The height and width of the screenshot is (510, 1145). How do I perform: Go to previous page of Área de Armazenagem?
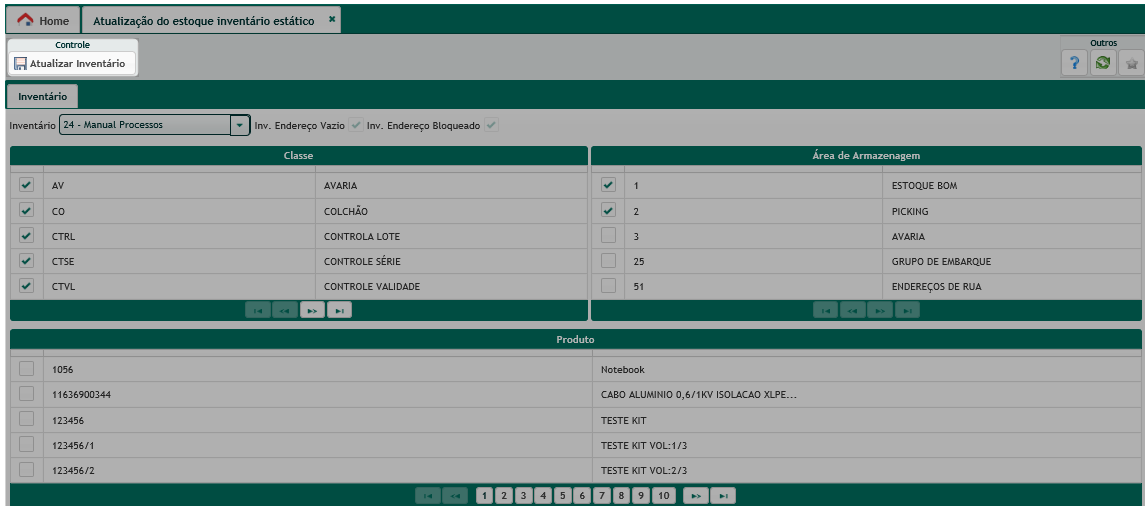coord(852,311)
